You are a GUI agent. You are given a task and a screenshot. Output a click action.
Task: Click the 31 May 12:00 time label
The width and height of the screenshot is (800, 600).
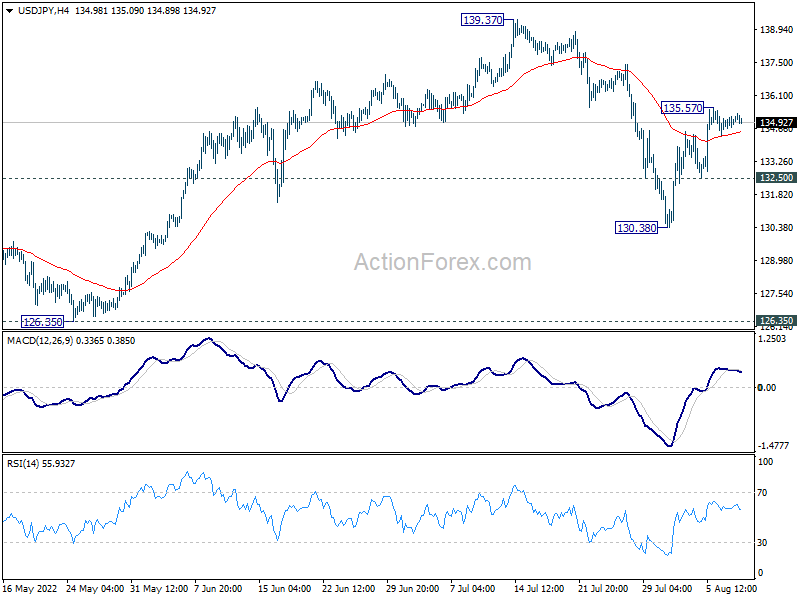coord(159,588)
